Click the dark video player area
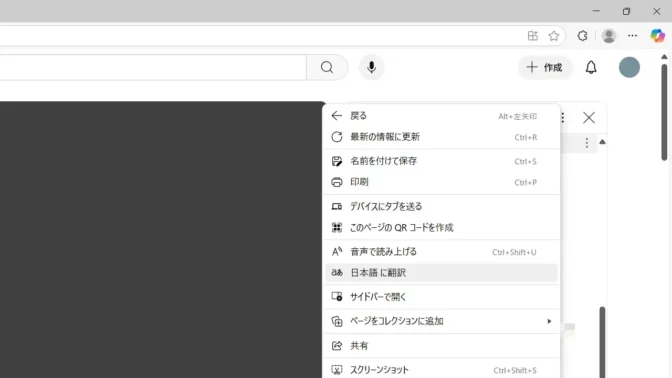 [162, 240]
